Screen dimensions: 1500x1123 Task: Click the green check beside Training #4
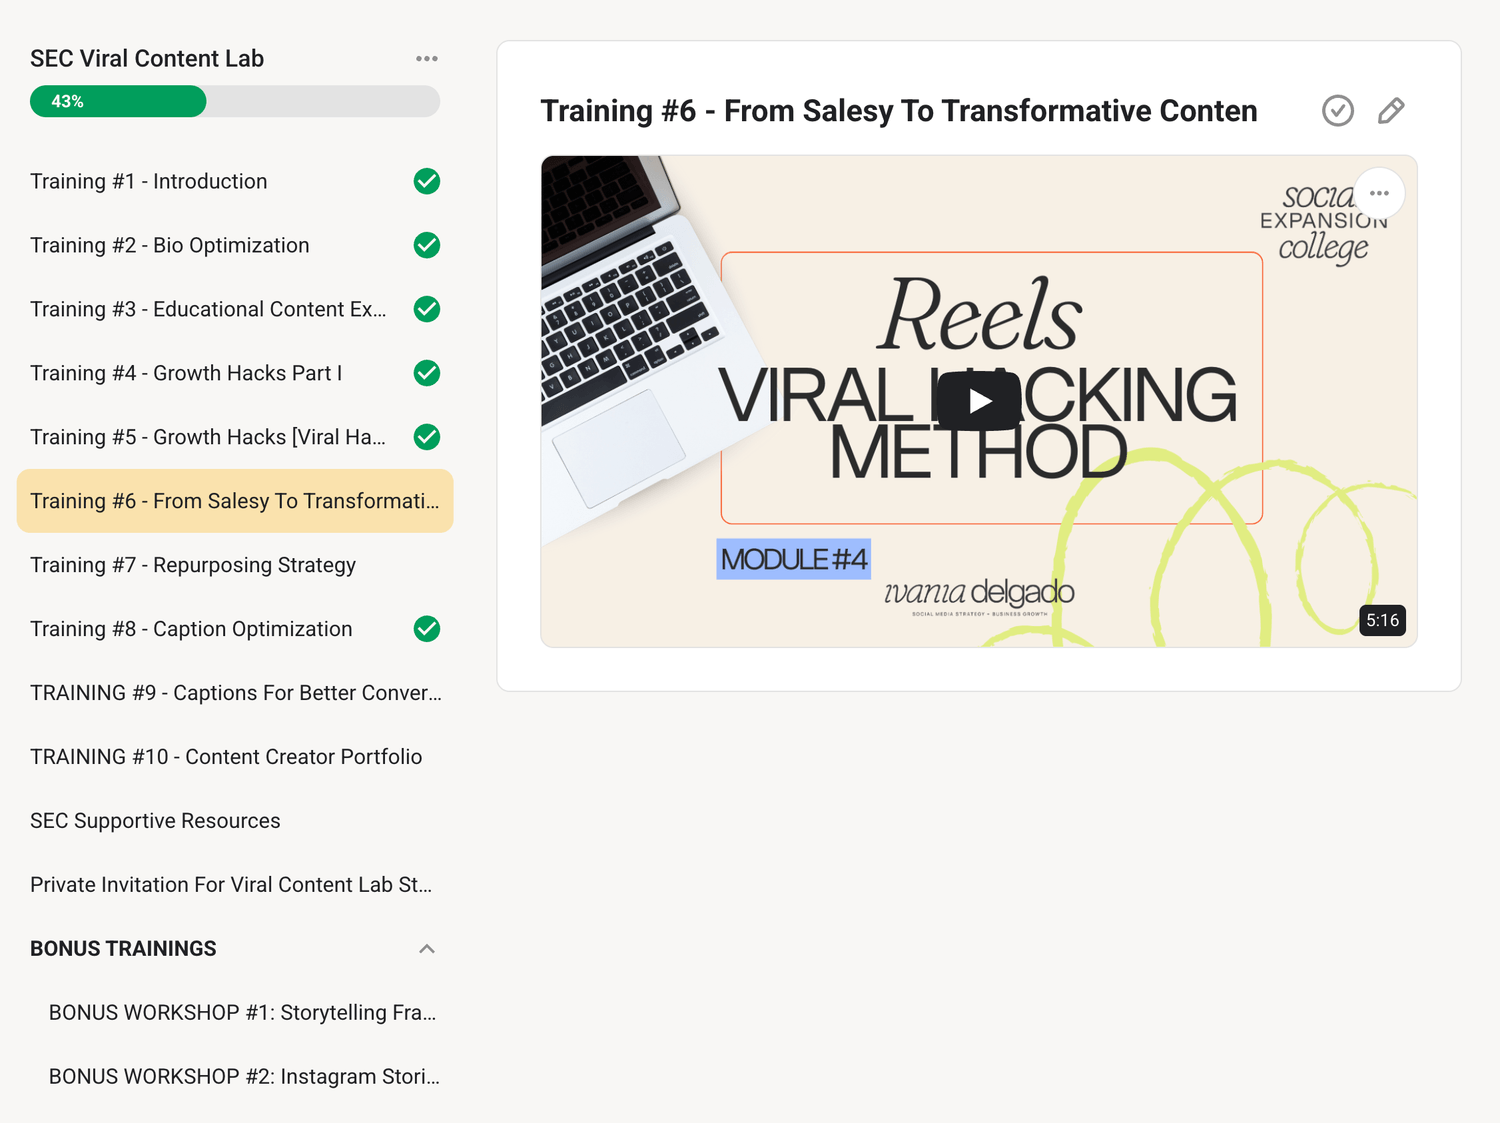(427, 373)
